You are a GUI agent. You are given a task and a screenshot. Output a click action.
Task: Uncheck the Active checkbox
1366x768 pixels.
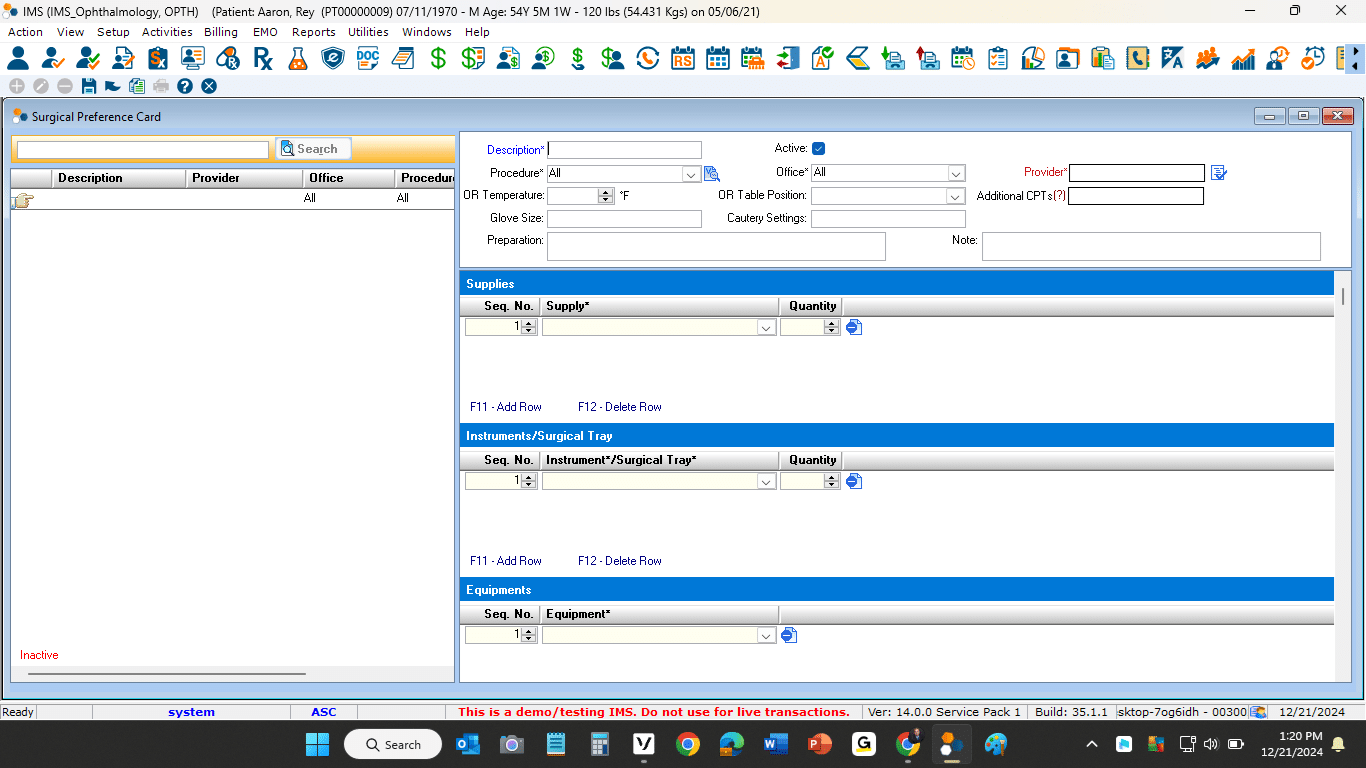point(818,149)
